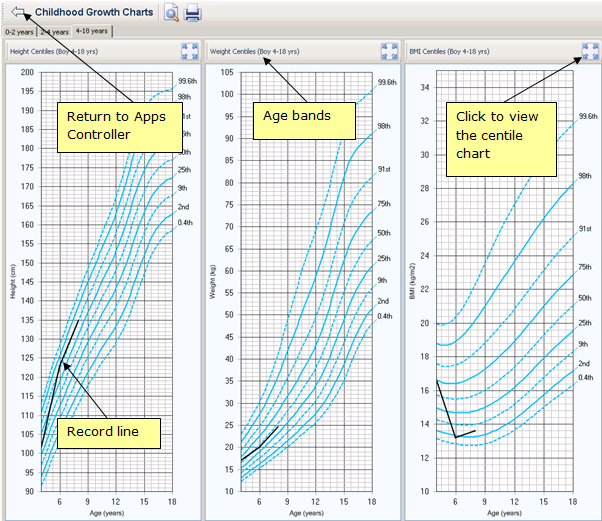The width and height of the screenshot is (602, 521).
Task: Click the Weight Centiles (Boy 4-18 yrs) panel title
Action: tap(258, 51)
